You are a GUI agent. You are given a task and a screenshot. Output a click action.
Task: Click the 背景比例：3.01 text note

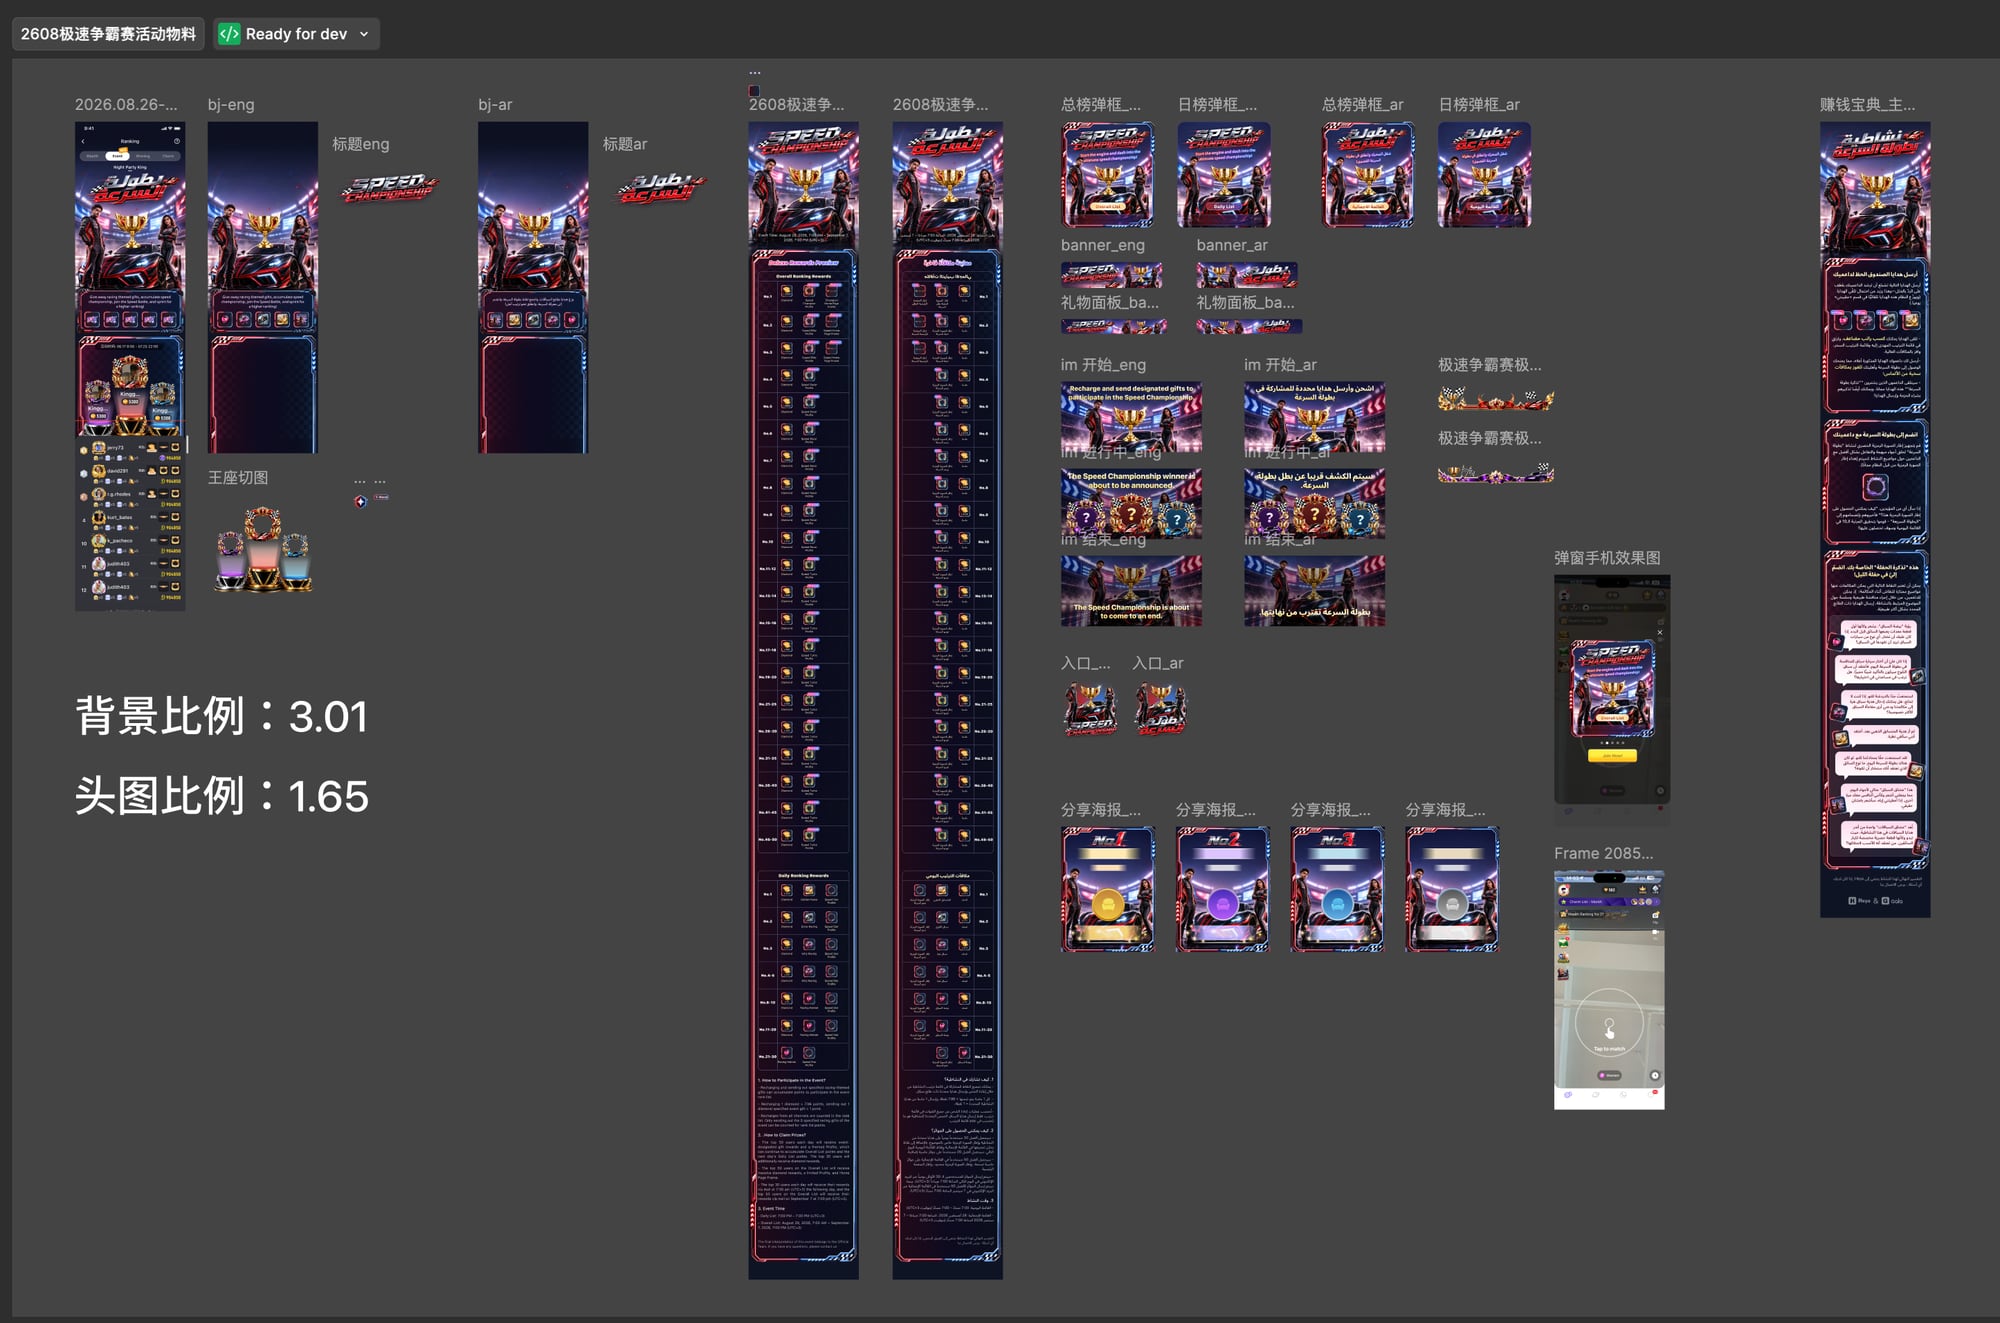tap(222, 716)
